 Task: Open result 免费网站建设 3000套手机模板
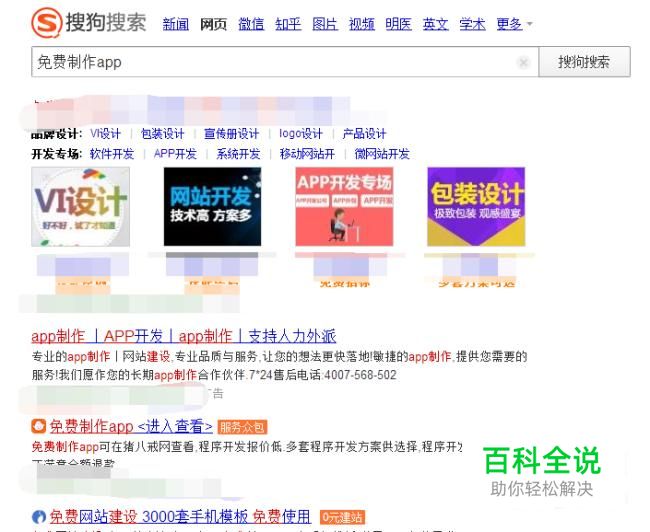180,517
